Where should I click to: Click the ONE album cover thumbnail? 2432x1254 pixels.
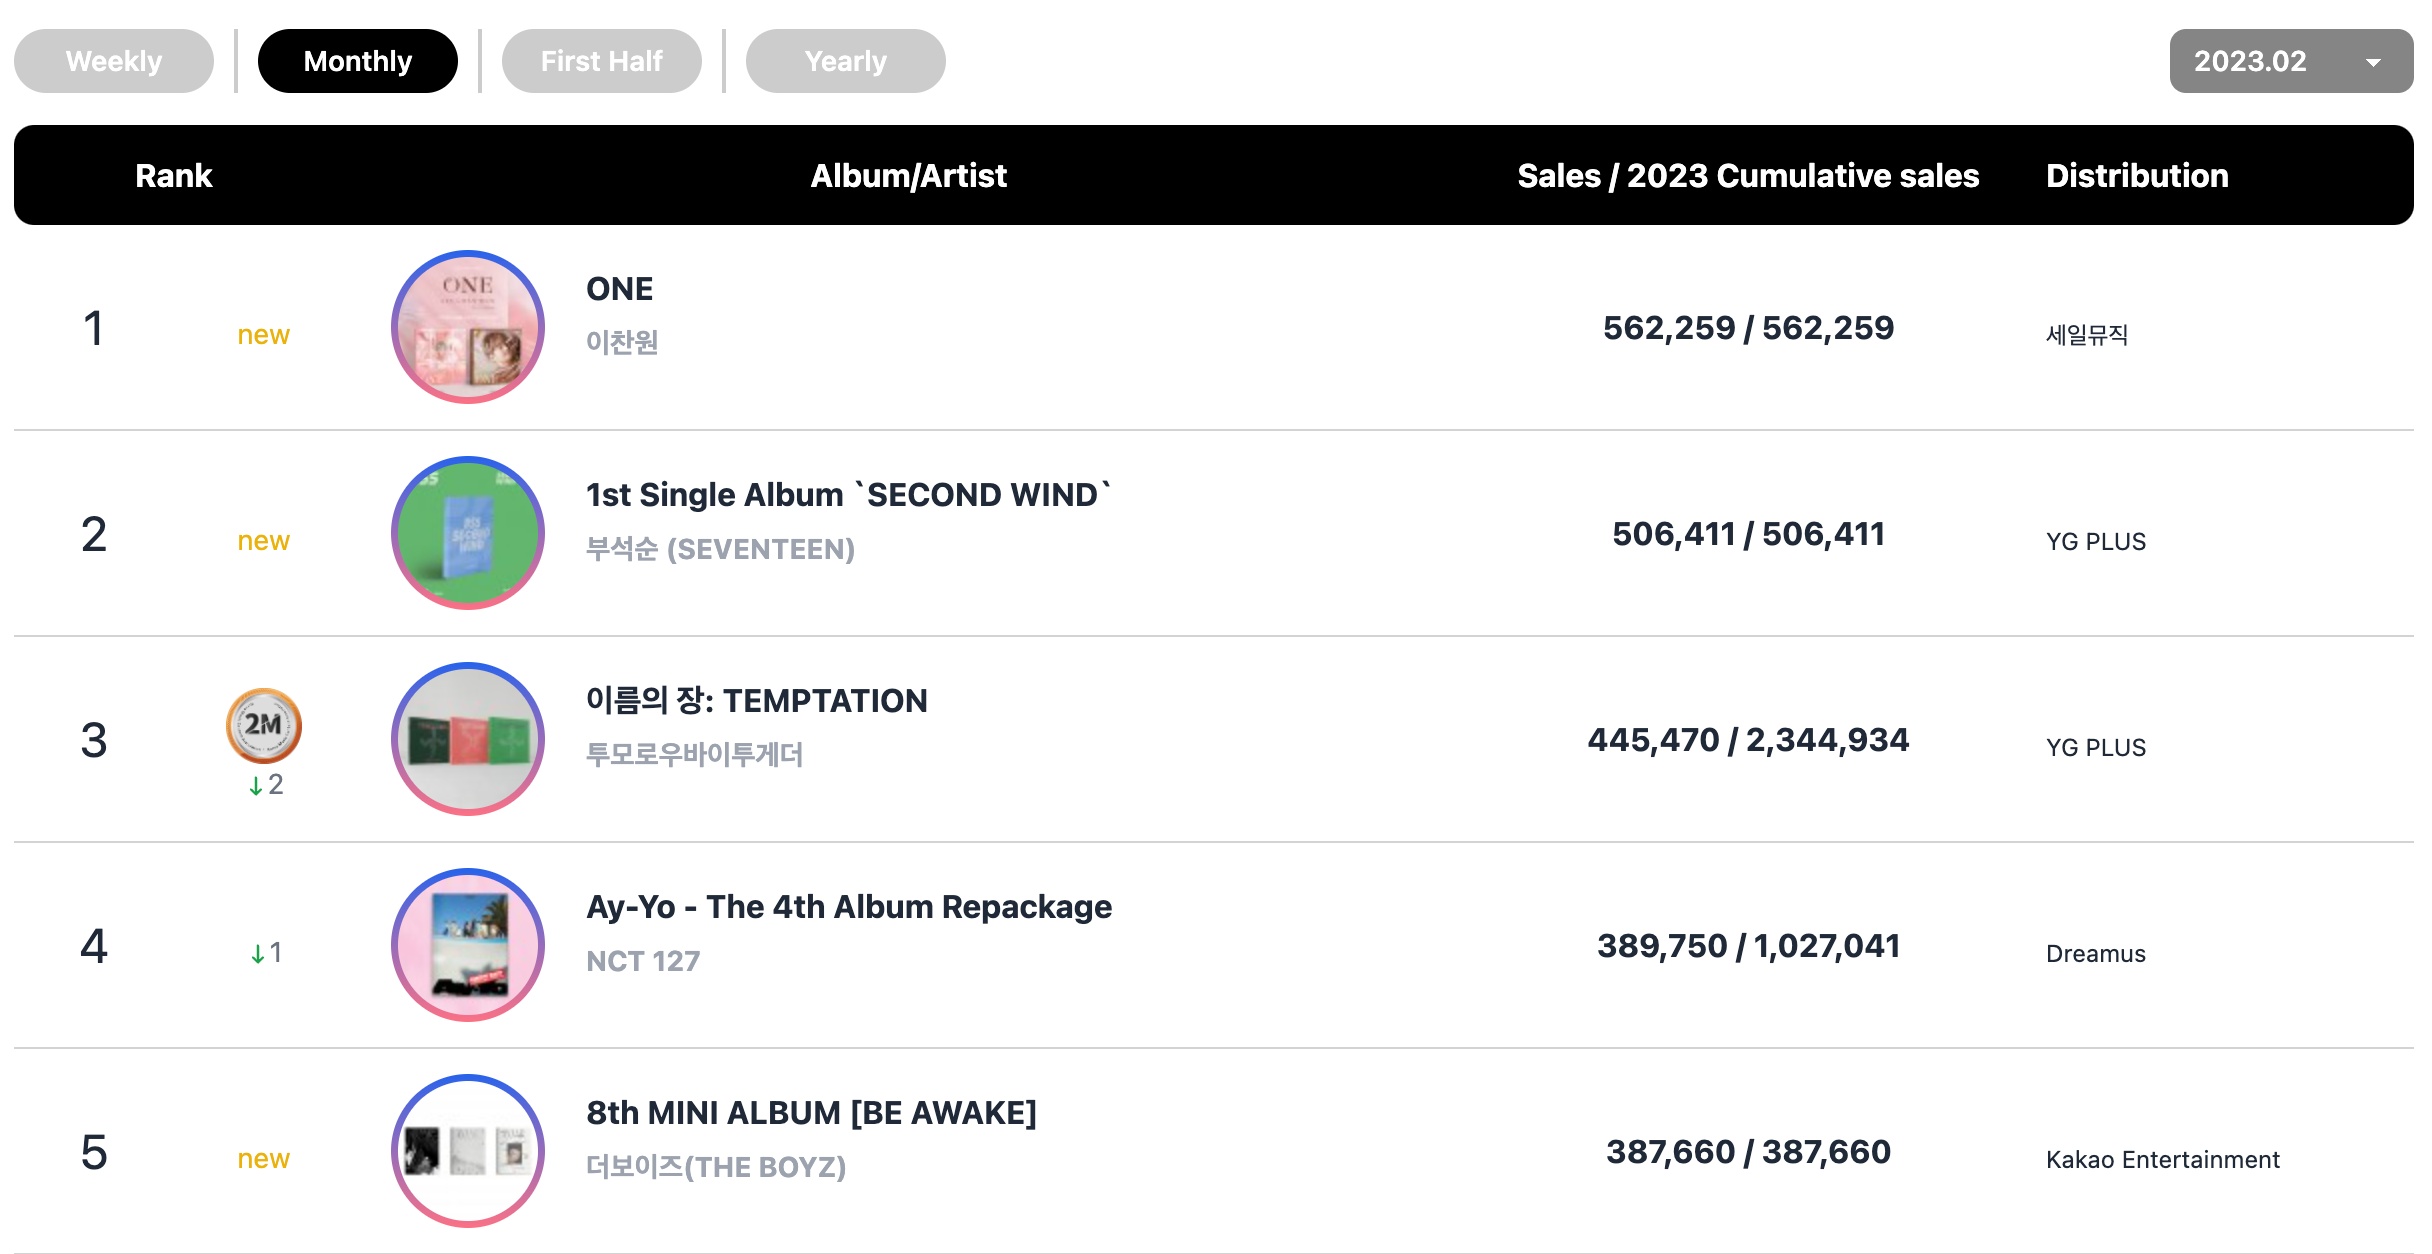point(467,327)
